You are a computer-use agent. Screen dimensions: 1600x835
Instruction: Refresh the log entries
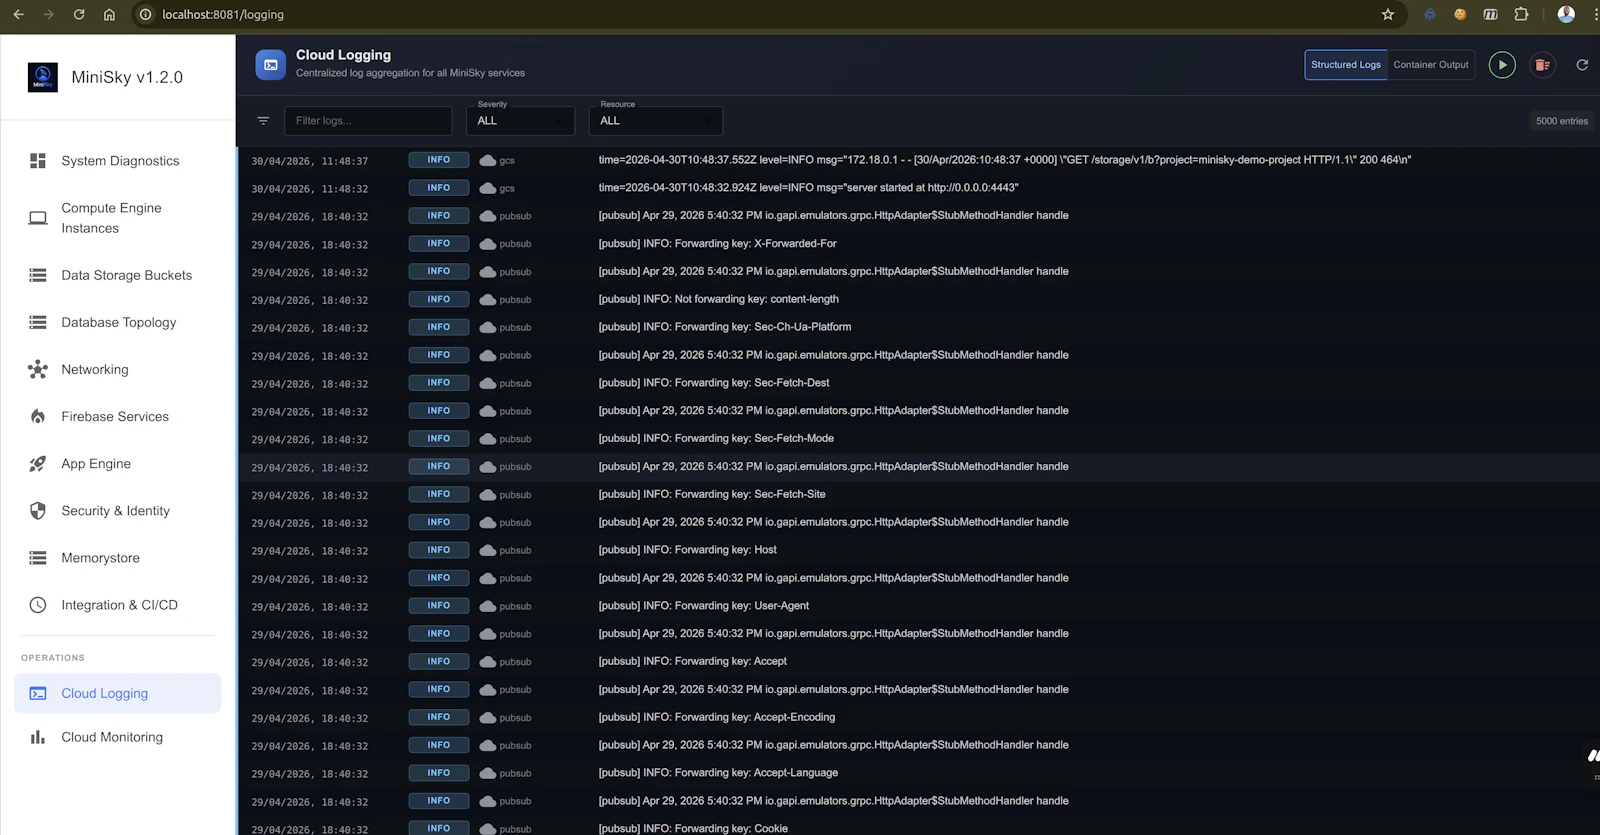(1582, 65)
